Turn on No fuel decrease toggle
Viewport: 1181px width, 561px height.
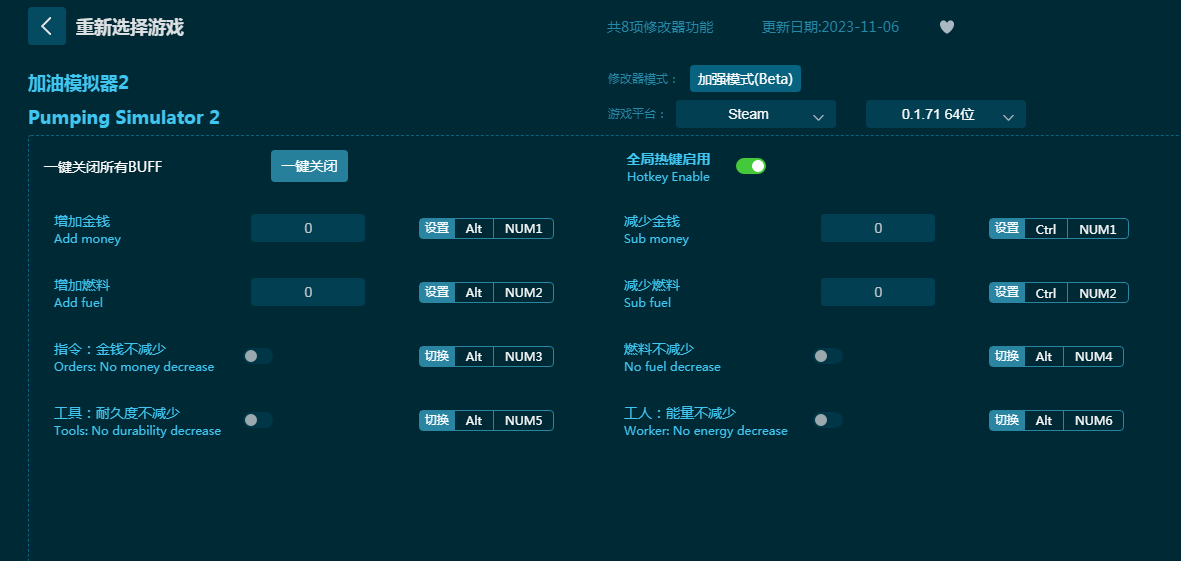(828, 356)
